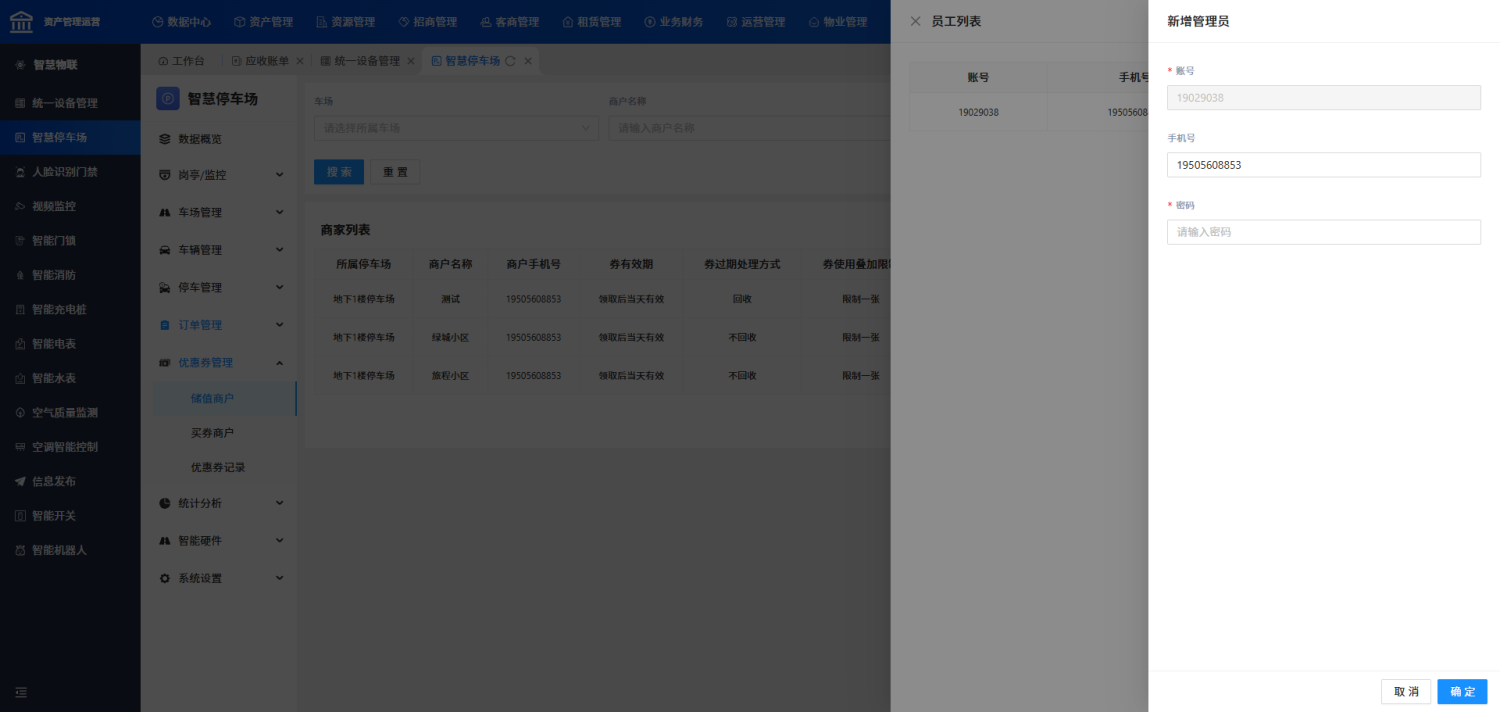The width and height of the screenshot is (1500, 712).
Task: Open 客商管理 in the top navigation
Action: pos(509,22)
